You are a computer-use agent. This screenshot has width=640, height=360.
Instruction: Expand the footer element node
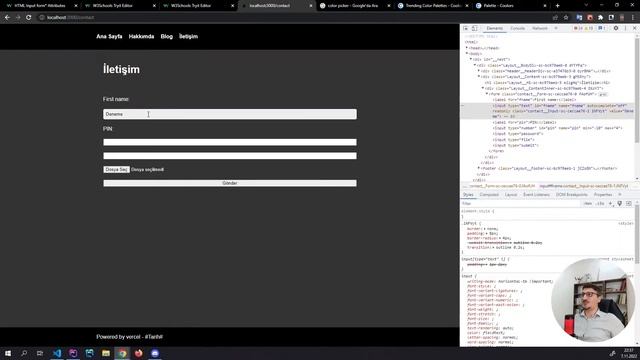[479, 168]
